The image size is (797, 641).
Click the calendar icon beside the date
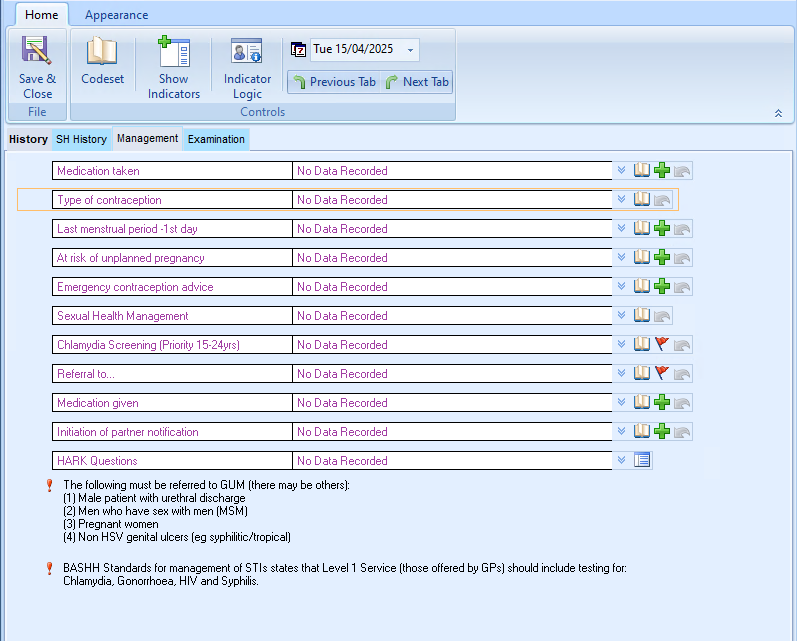pos(298,49)
